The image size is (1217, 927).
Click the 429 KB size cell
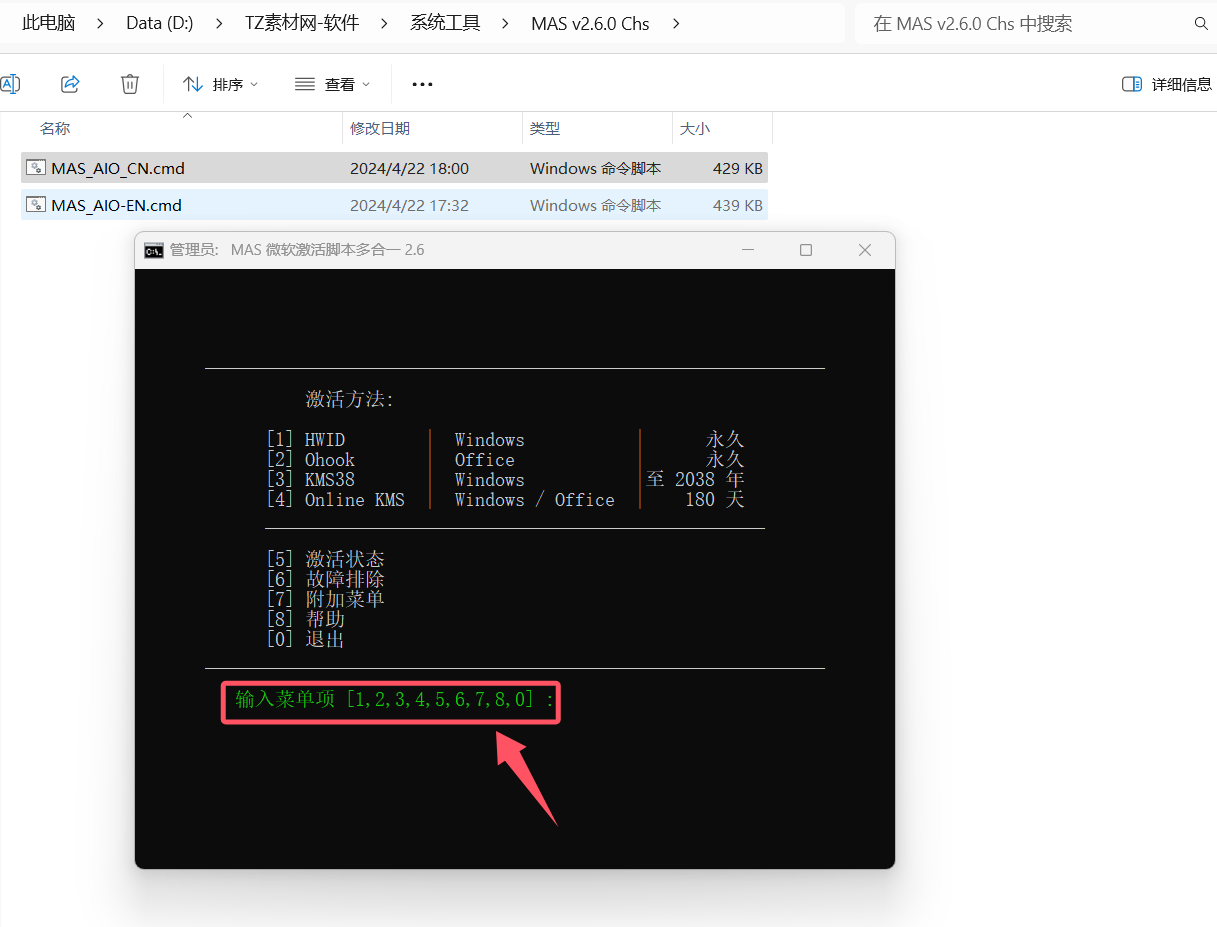coord(738,169)
